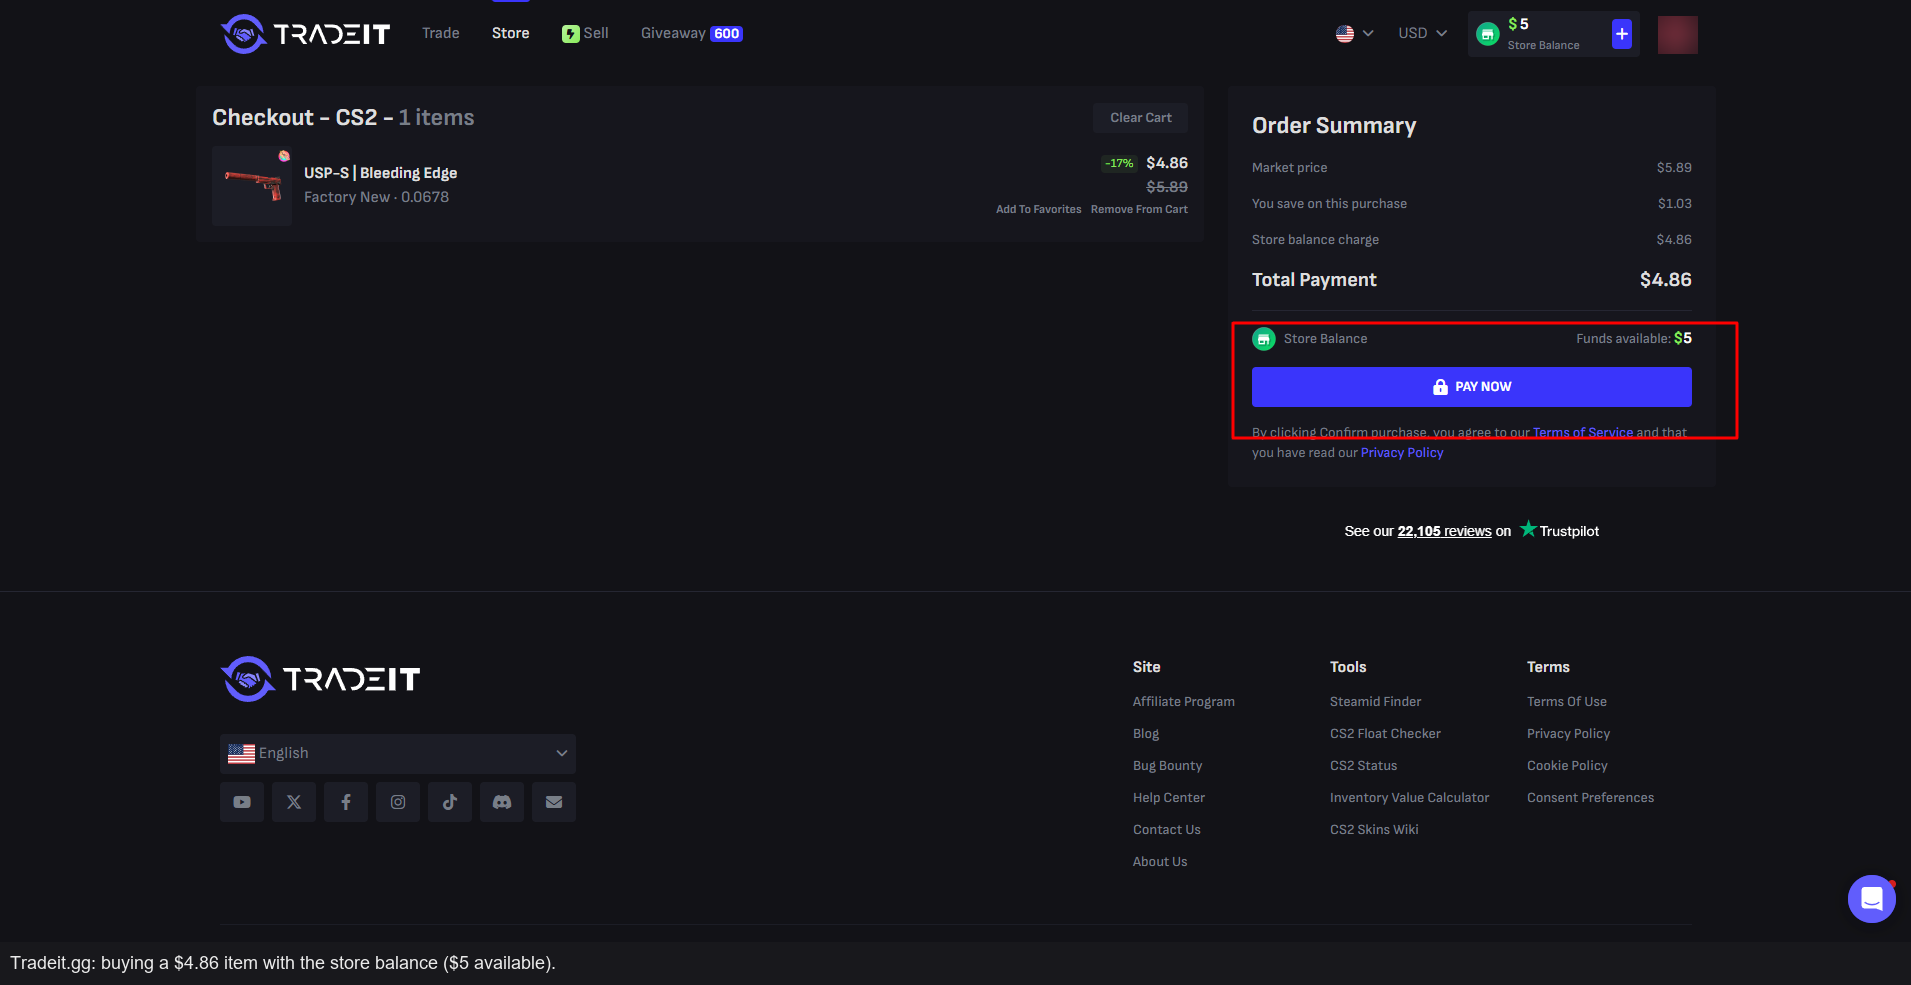The width and height of the screenshot is (1911, 985).
Task: Open the 22,105 reviews link
Action: click(x=1444, y=531)
